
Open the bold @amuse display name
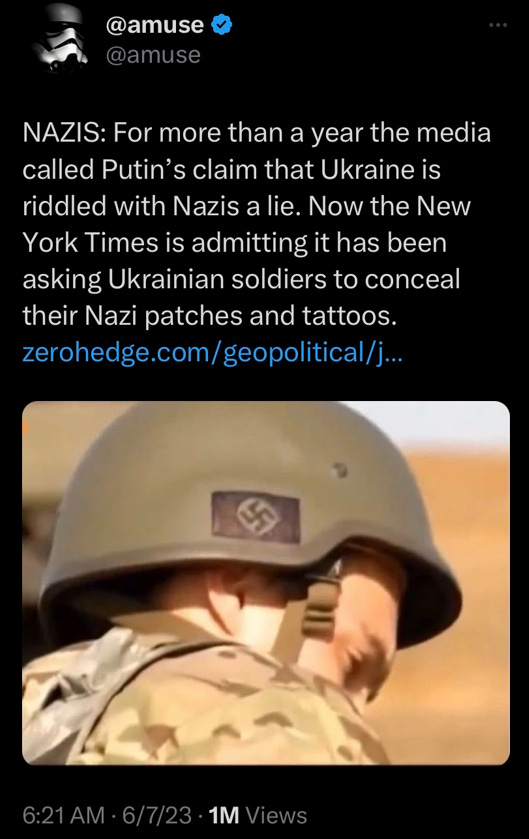155,25
